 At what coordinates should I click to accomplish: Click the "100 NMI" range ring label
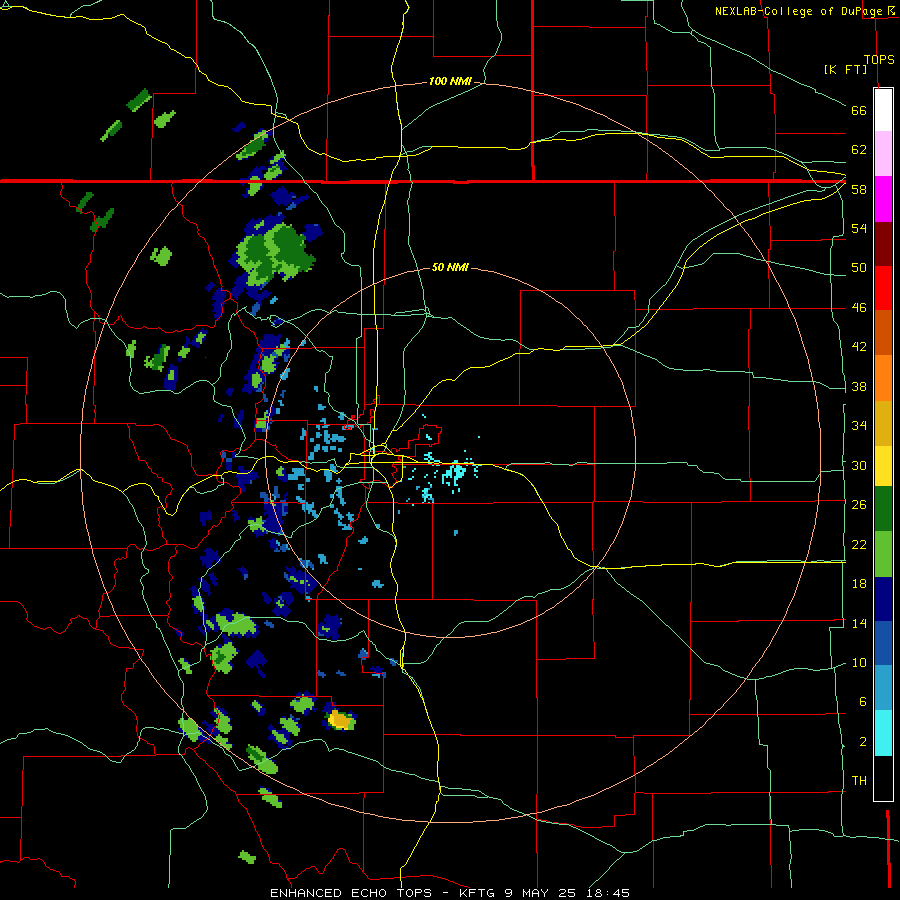point(450,82)
